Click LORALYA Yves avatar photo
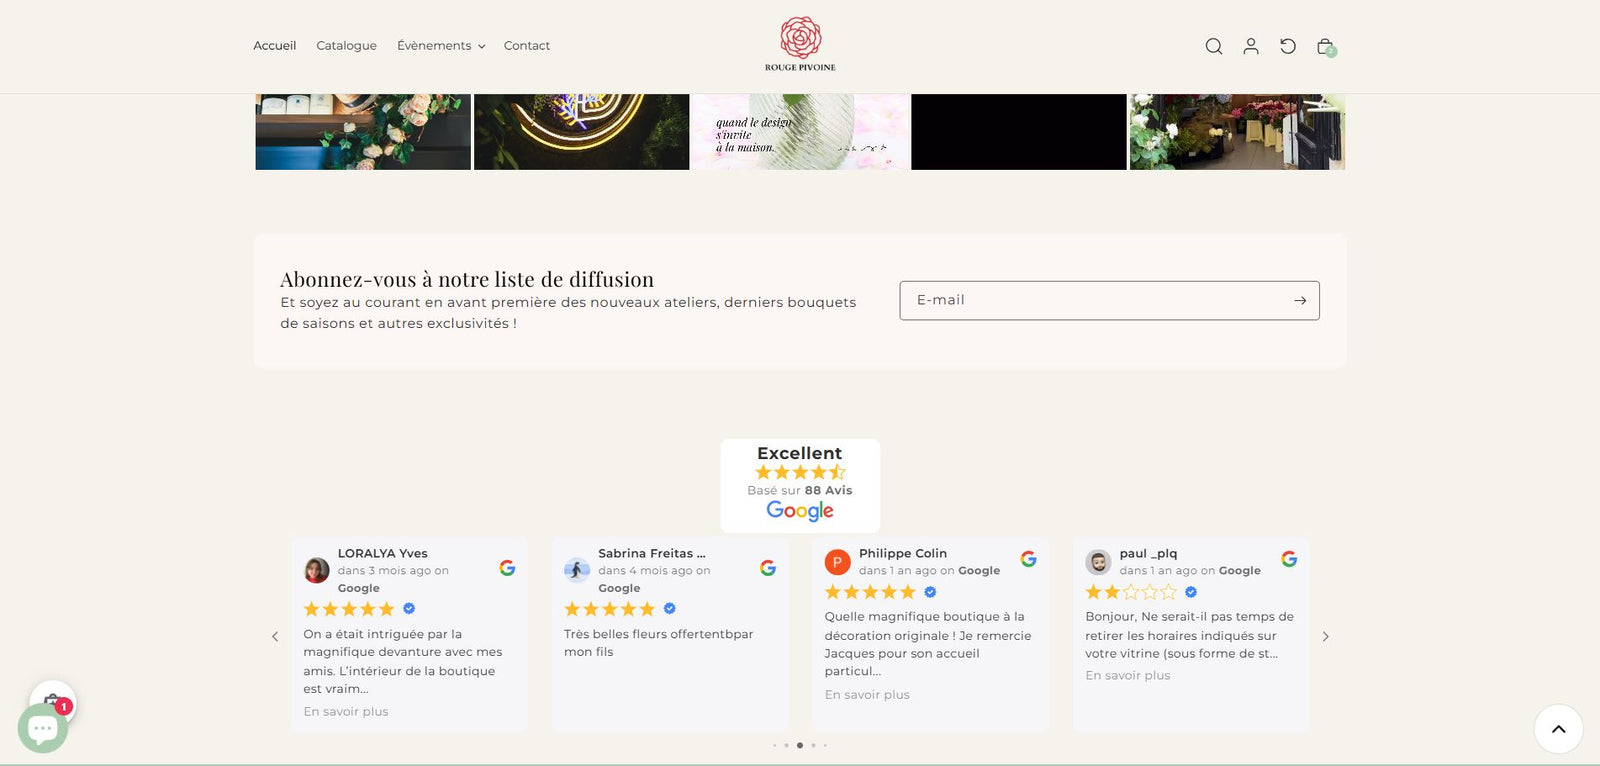The width and height of the screenshot is (1600, 766). [317, 570]
